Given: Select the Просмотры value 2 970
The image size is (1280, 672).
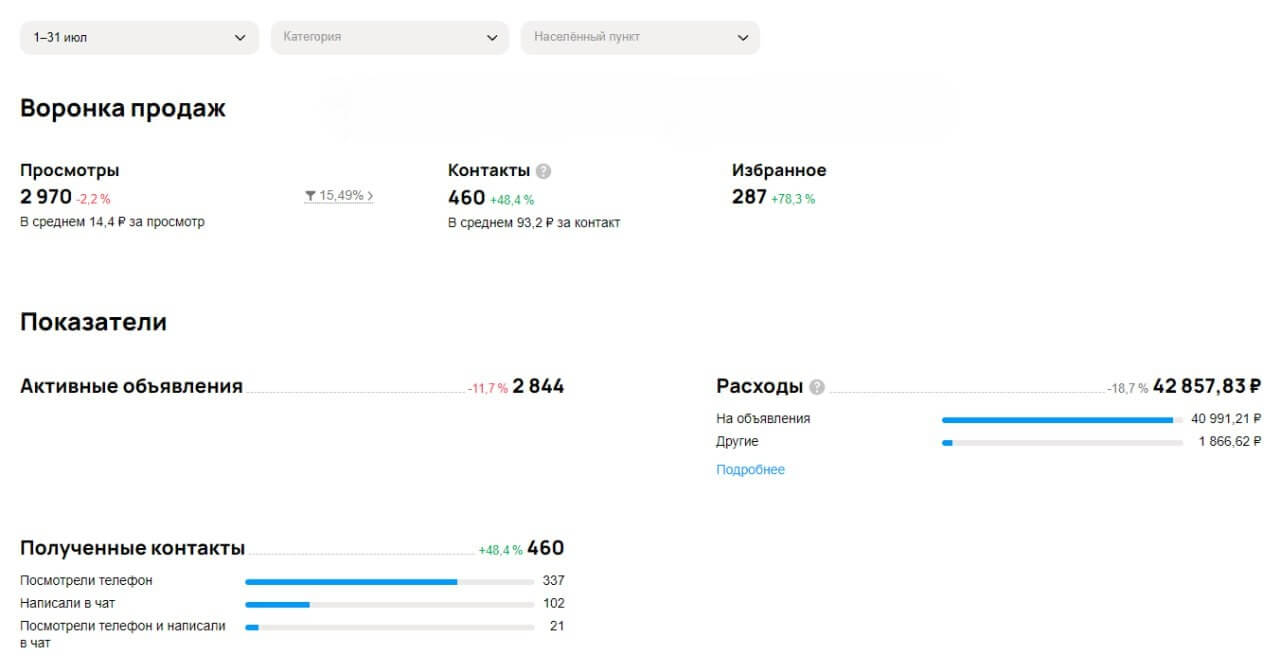Looking at the screenshot, I should [46, 197].
